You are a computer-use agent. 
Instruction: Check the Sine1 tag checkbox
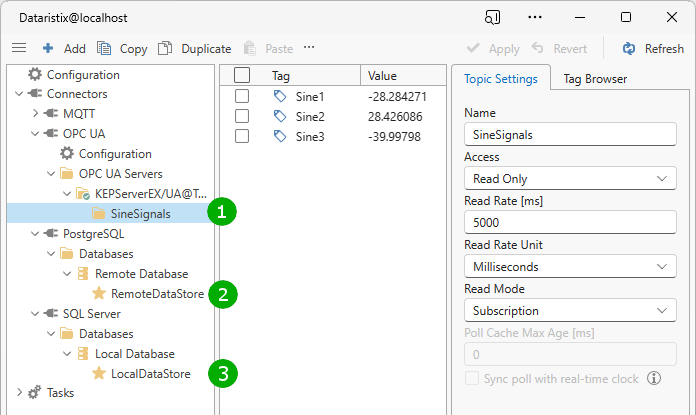coord(241,97)
